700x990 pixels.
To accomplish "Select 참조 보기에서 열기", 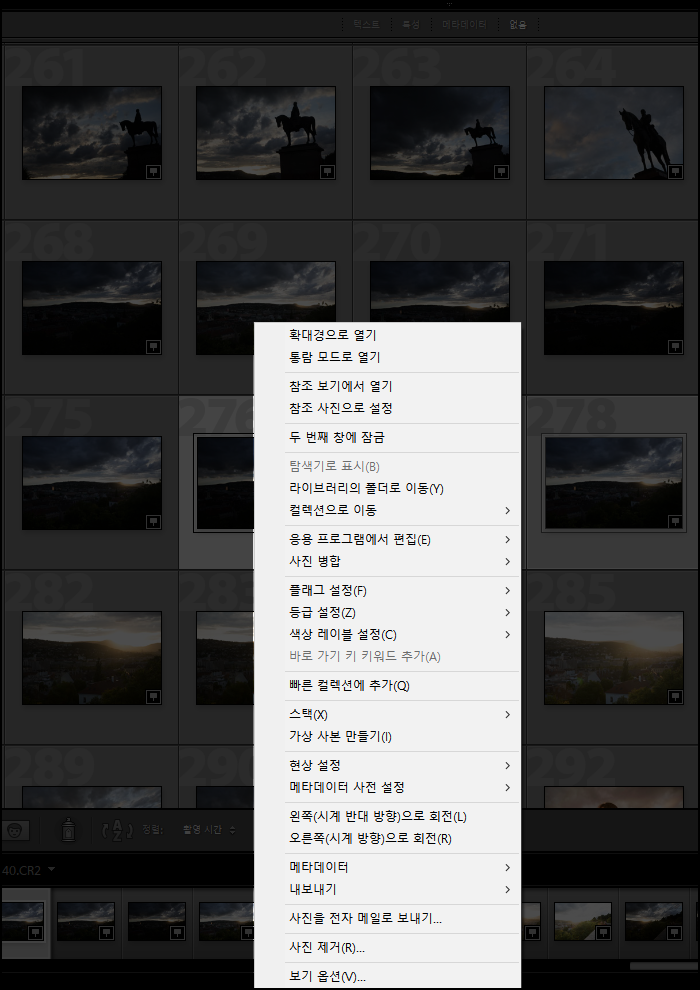I will click(x=387, y=386).
